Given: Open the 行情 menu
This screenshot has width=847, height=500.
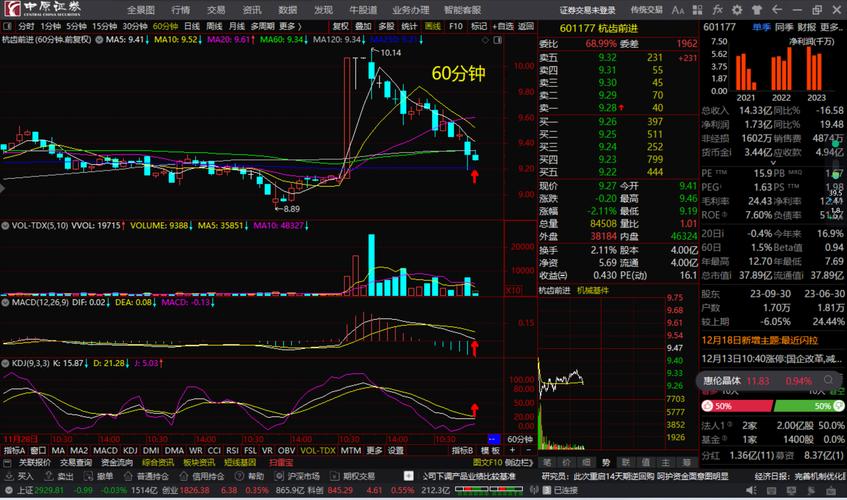Looking at the screenshot, I should [181, 10].
